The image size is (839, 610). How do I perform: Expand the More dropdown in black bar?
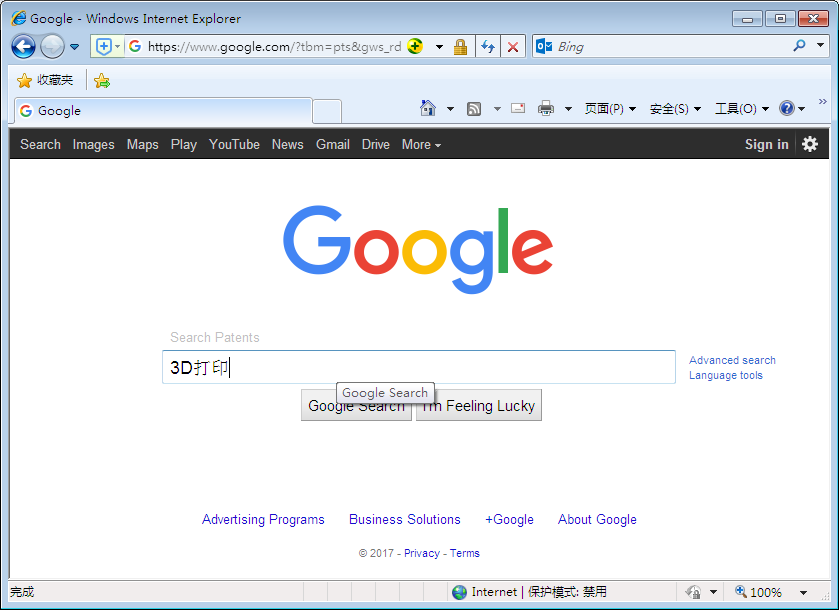421,144
